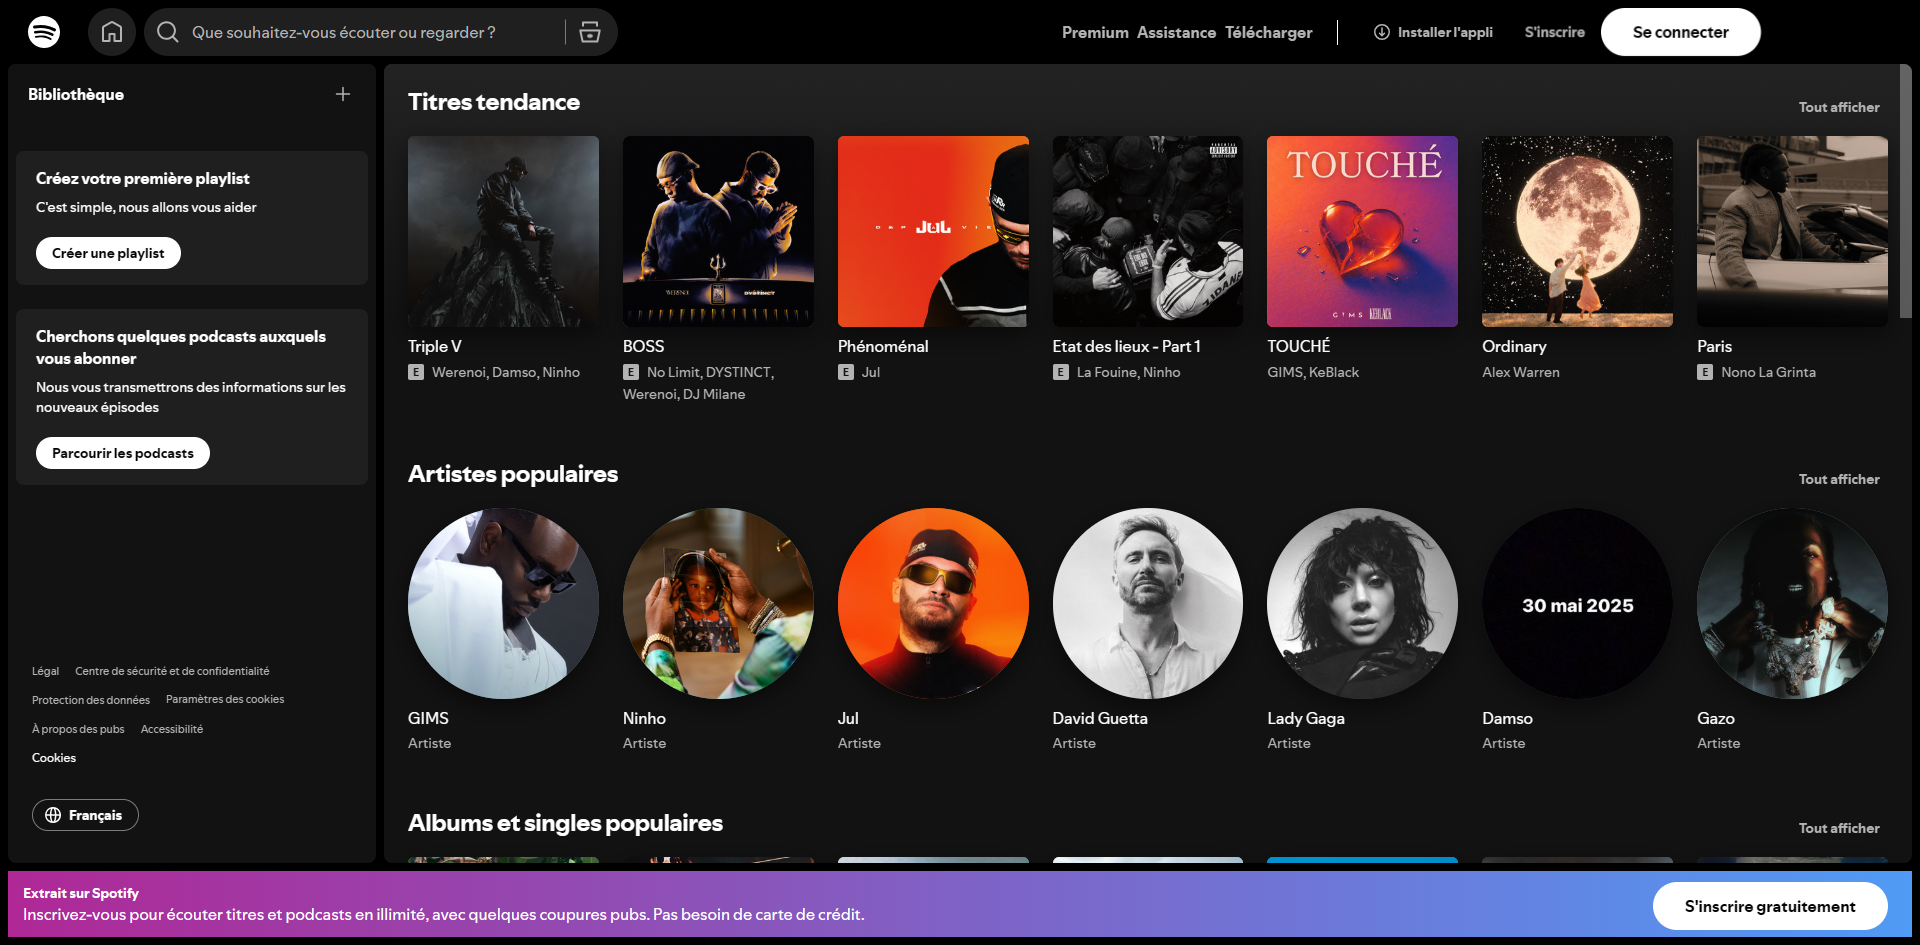Click the Alex Warren artist link
This screenshot has width=1920, height=945.
pos(1521,372)
